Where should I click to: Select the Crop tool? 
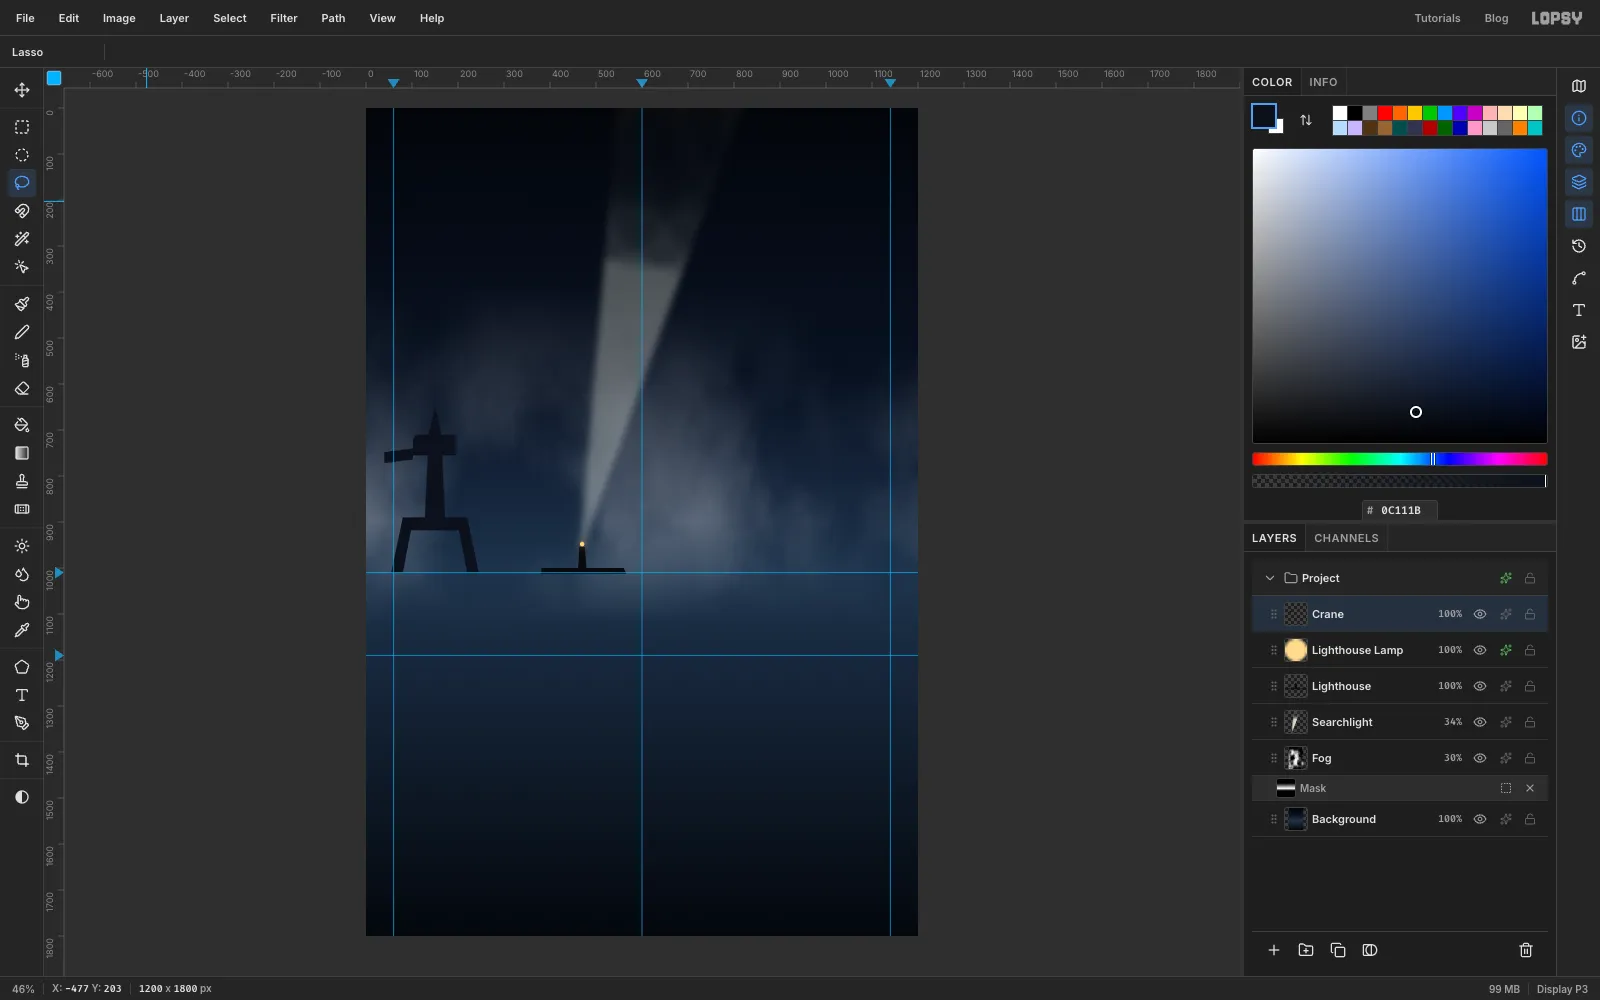[x=22, y=760]
